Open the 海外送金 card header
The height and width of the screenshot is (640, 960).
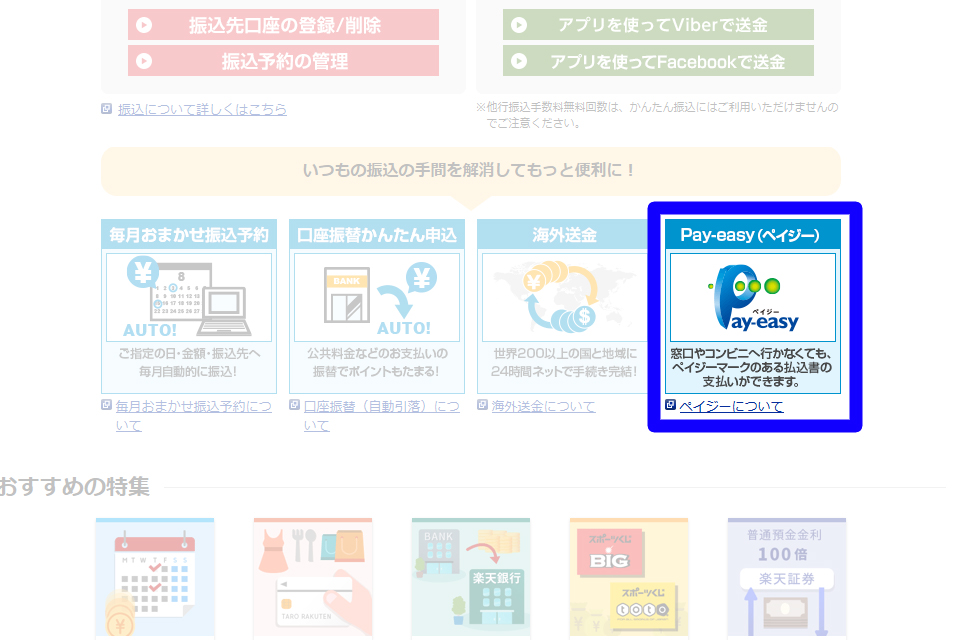[x=564, y=235]
